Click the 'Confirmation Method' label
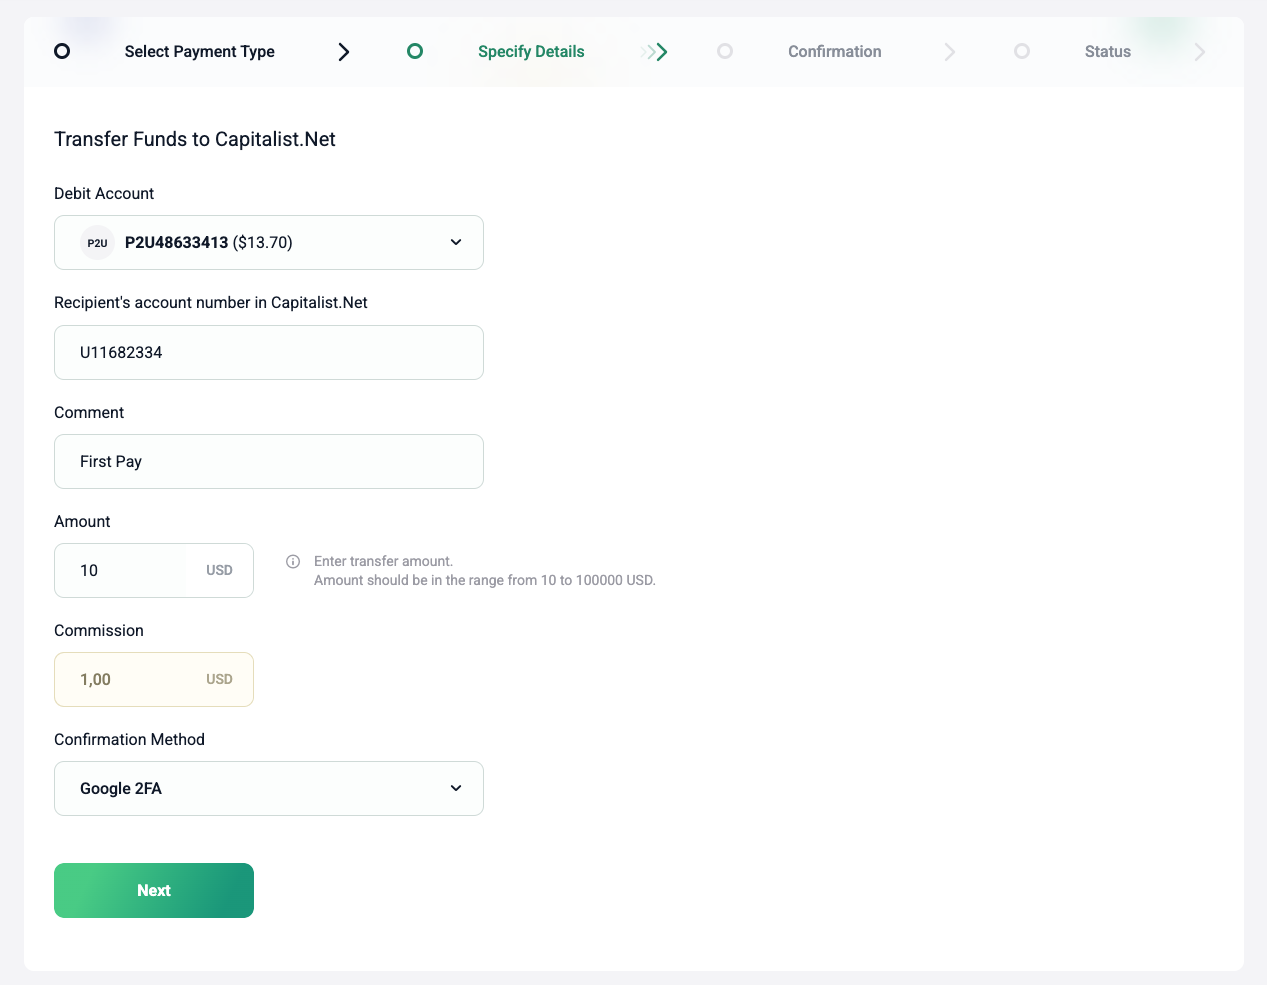 (x=129, y=740)
